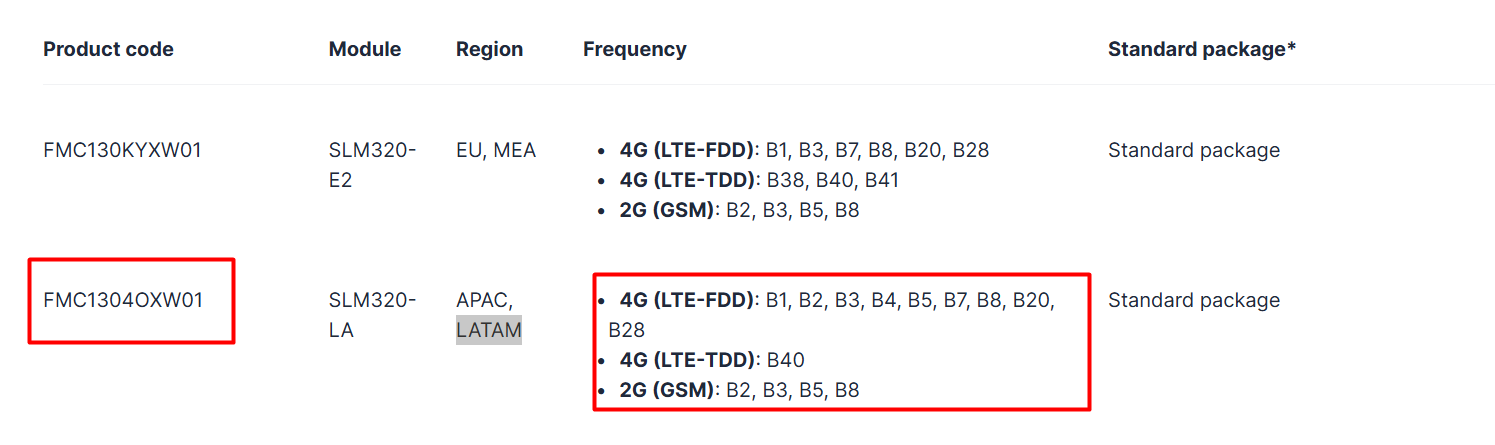Click the Product code column header
Viewport: 1495px width, 445px height.
tap(108, 49)
